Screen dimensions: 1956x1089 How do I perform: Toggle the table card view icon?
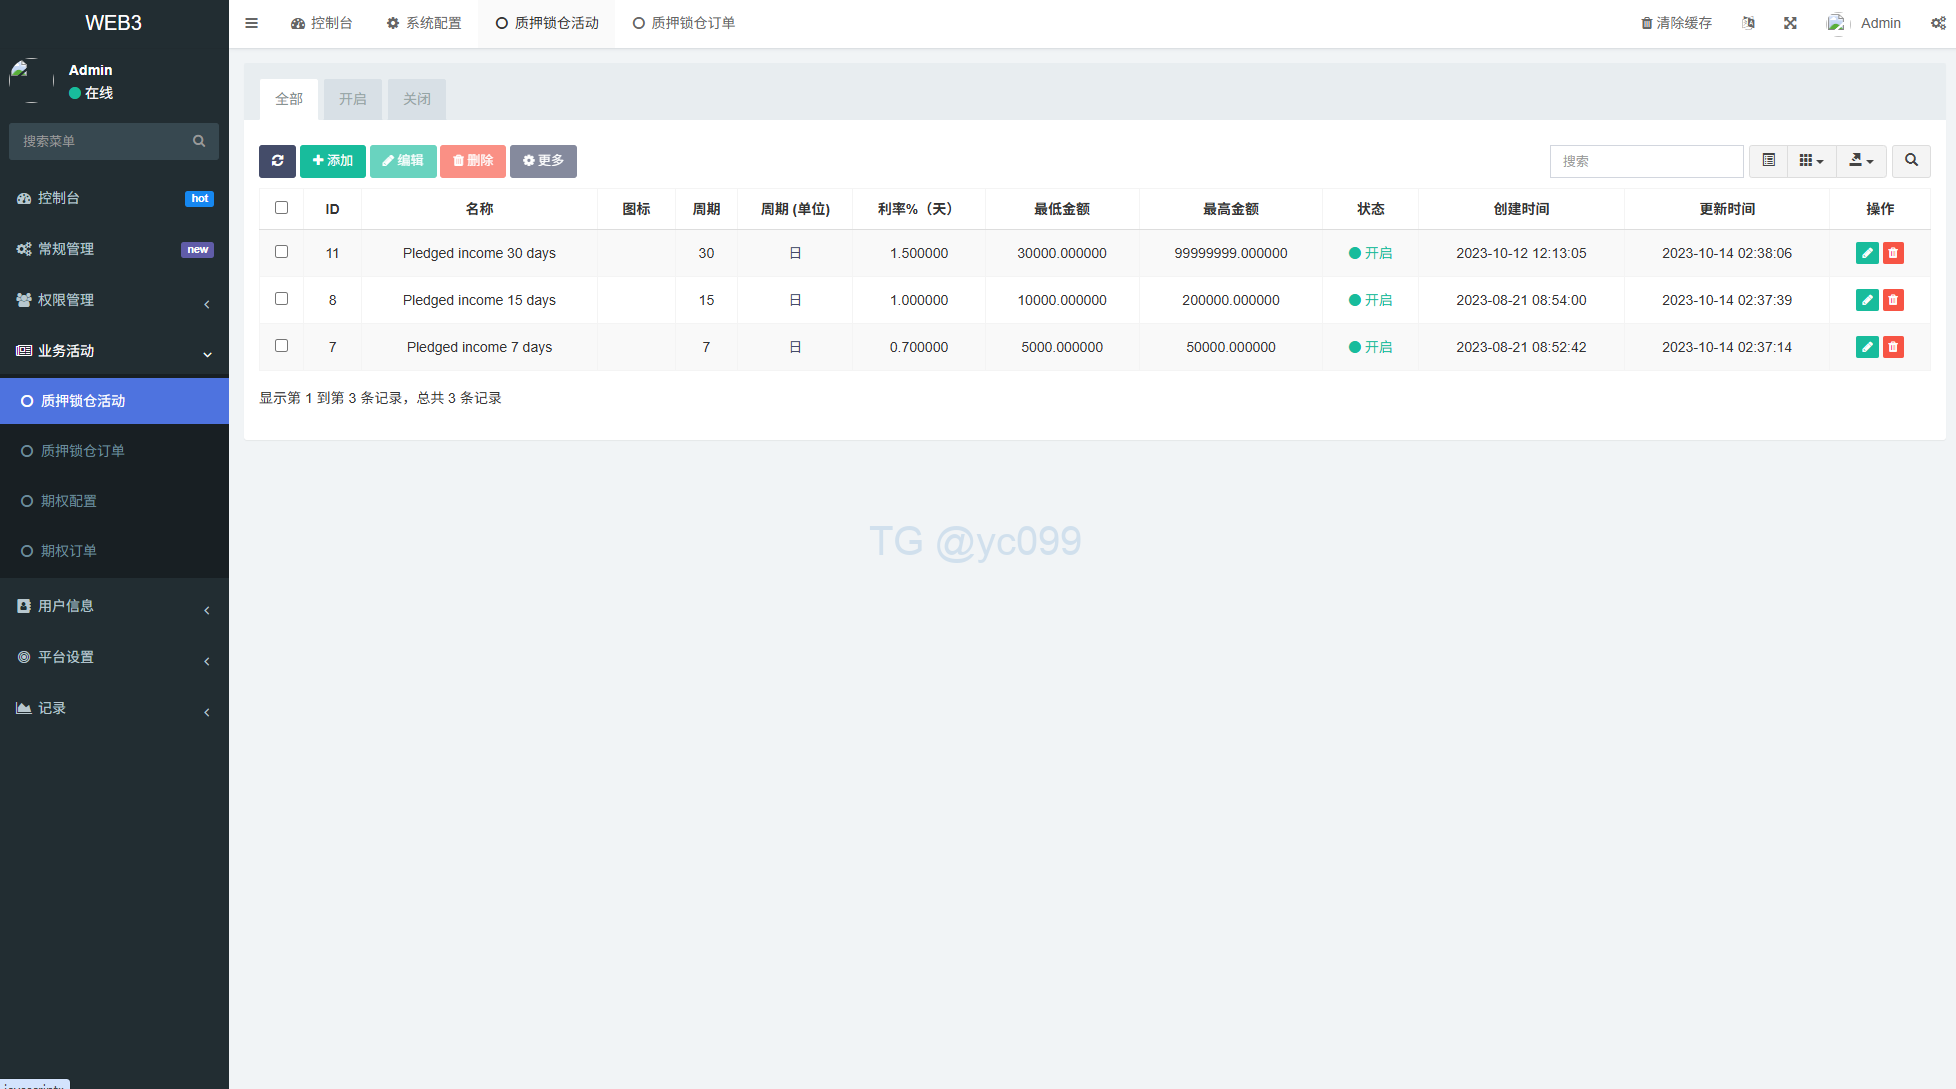[x=1768, y=161]
